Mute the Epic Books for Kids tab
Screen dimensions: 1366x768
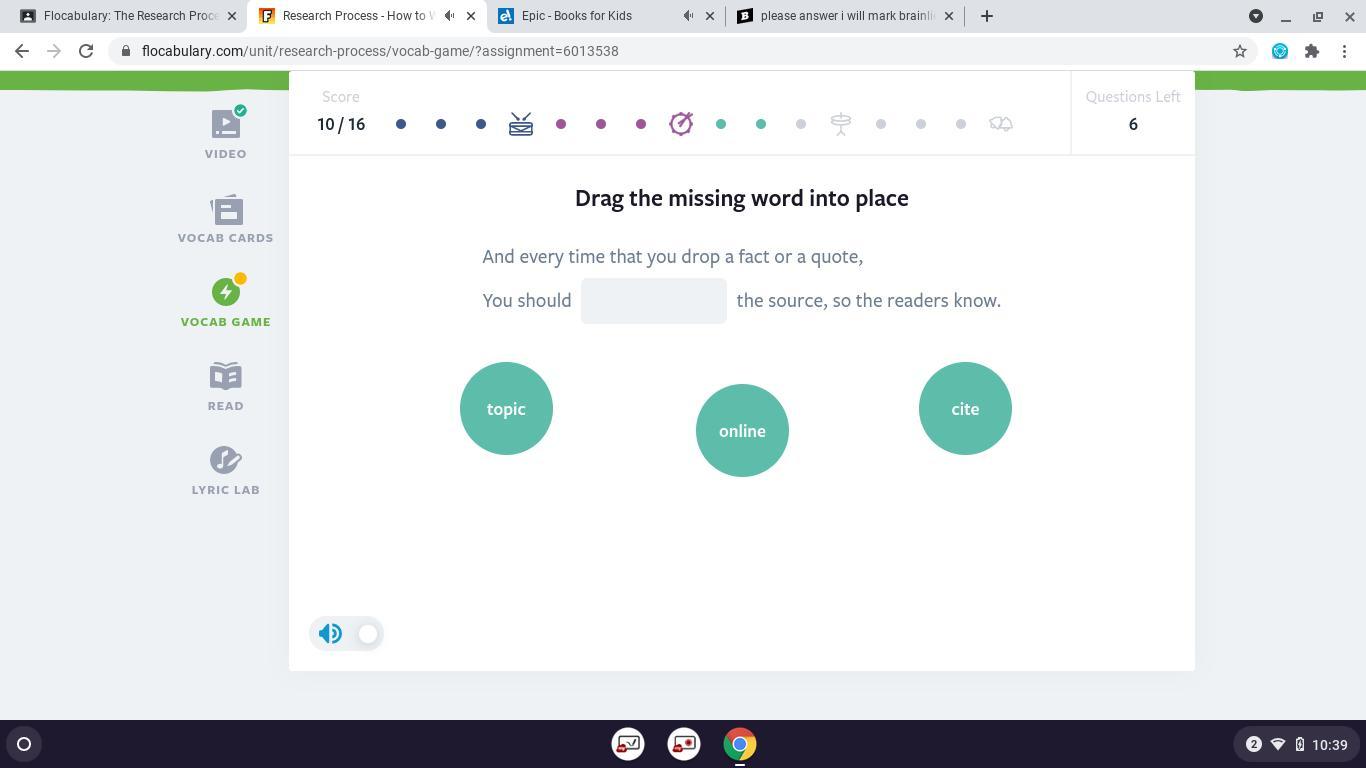click(x=689, y=16)
